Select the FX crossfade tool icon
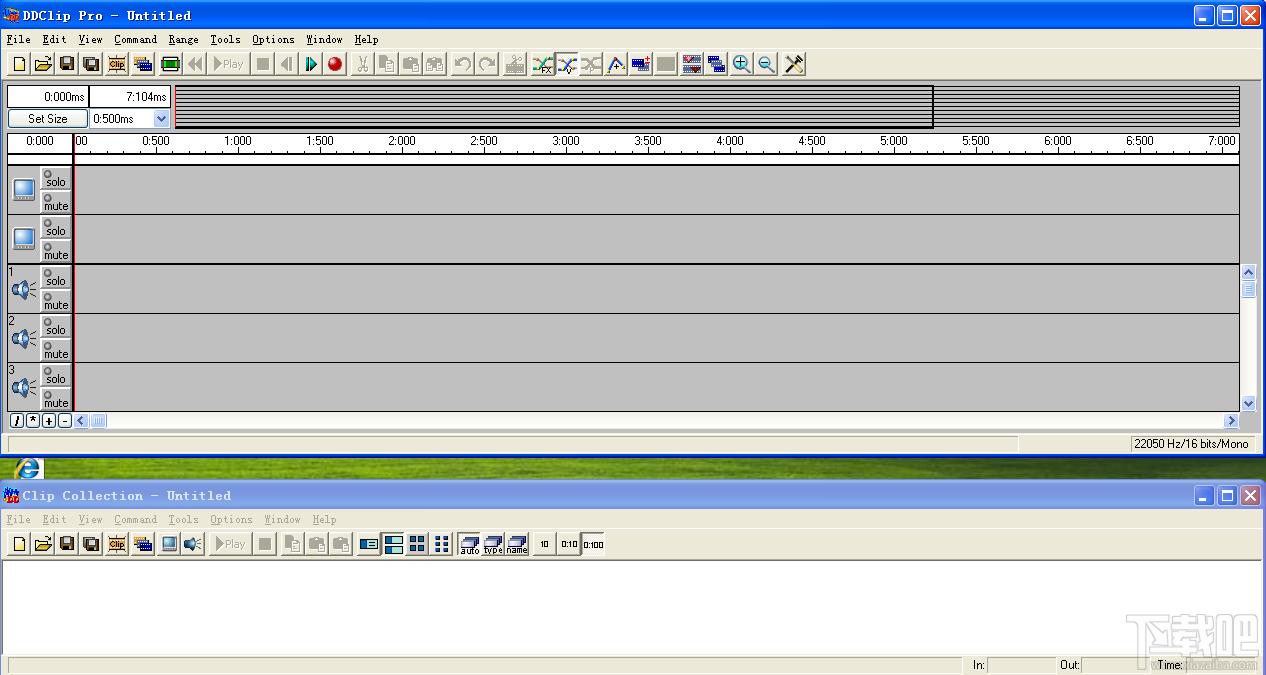The width and height of the screenshot is (1266, 675). point(543,64)
